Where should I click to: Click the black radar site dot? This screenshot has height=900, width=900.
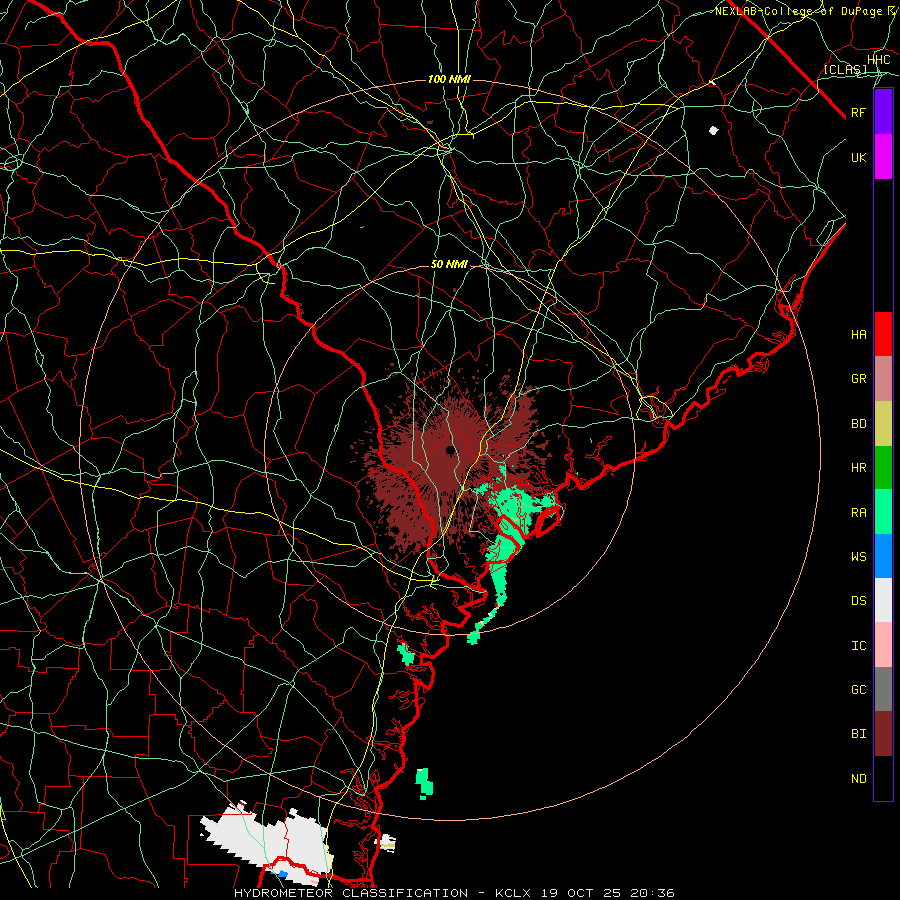point(450,451)
